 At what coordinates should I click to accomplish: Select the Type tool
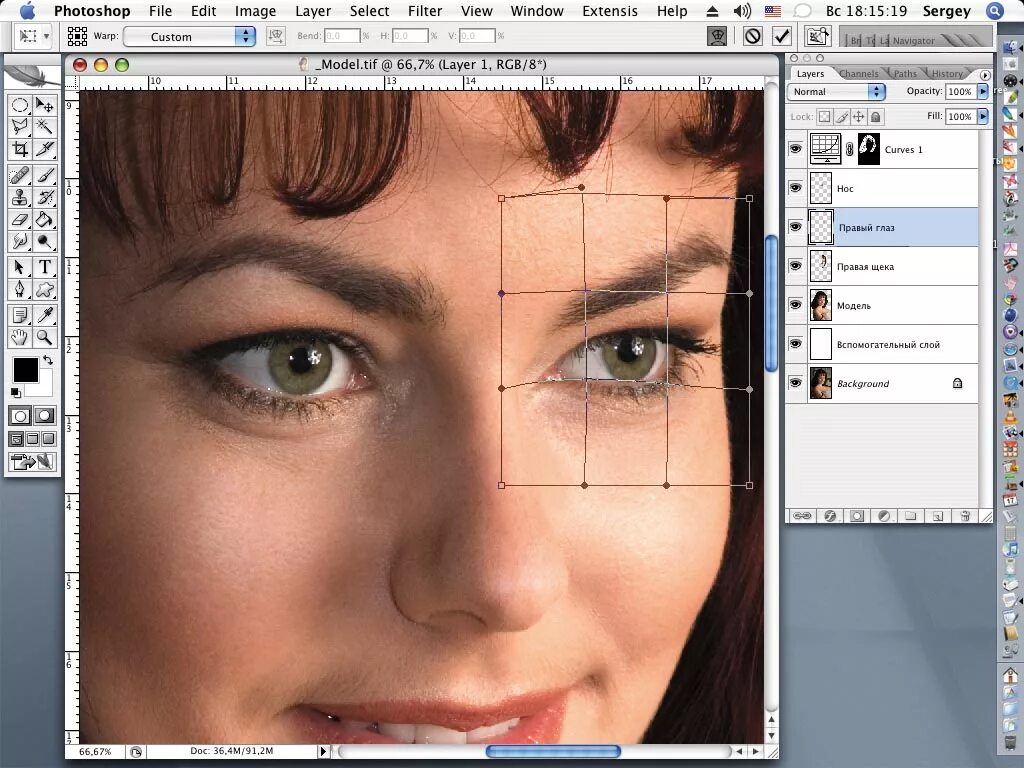coord(44,266)
